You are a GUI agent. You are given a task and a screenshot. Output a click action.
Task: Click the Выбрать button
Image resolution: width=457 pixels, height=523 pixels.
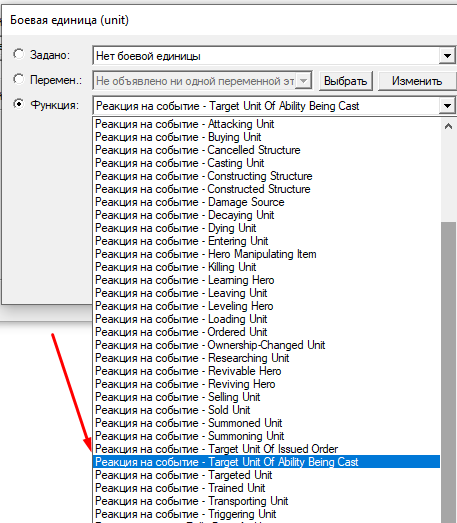(x=346, y=81)
